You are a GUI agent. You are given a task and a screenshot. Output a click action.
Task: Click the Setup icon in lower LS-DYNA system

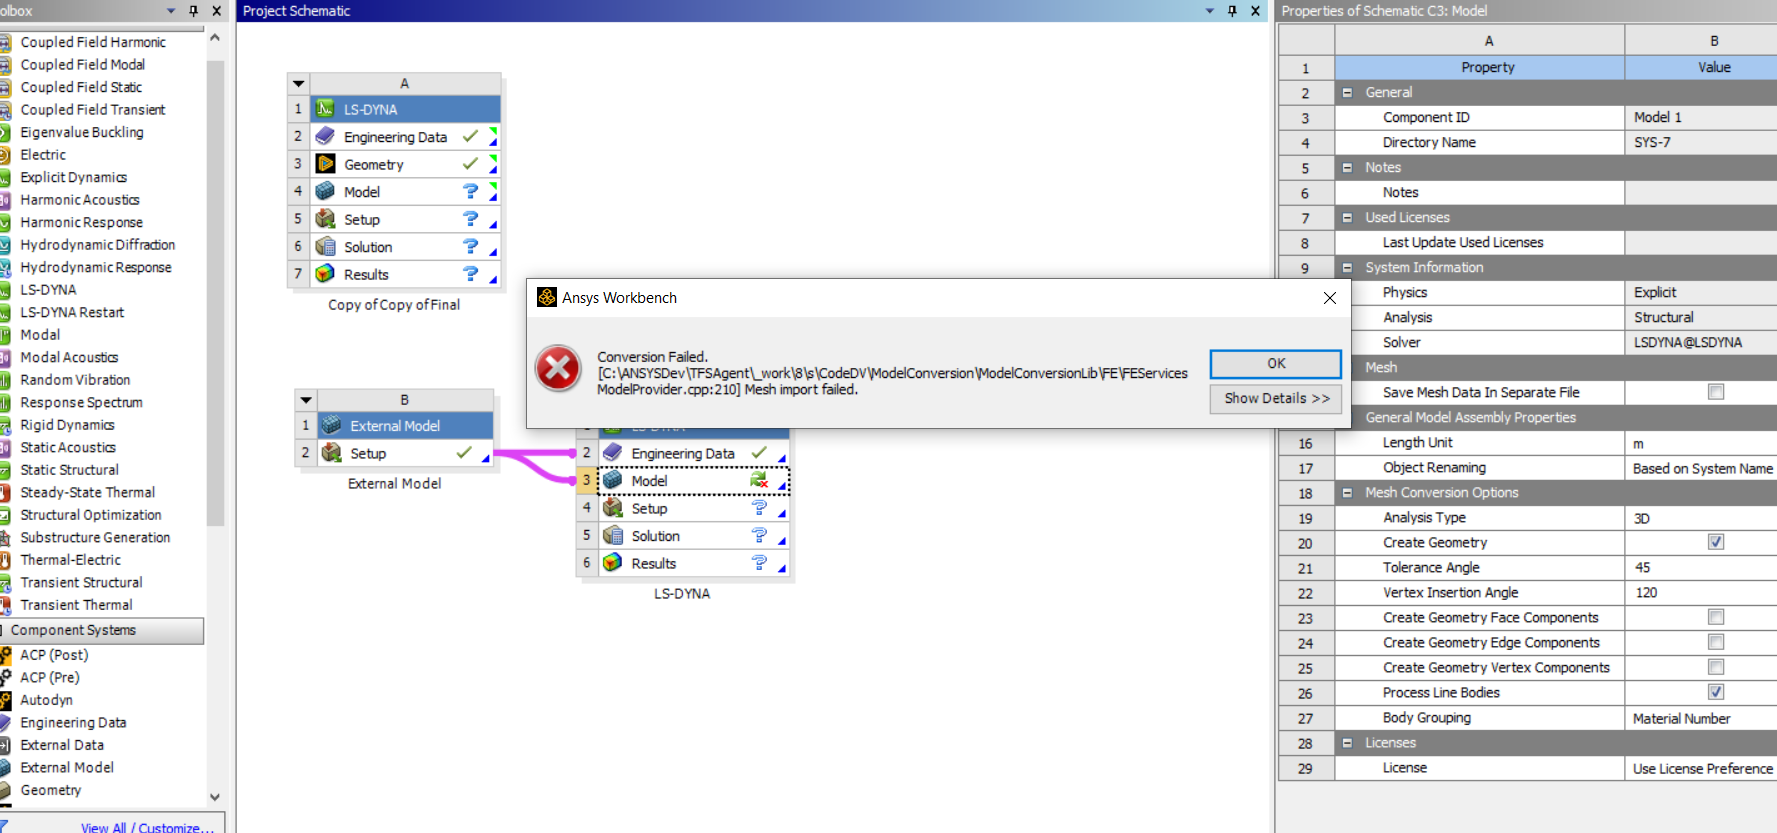tap(613, 508)
